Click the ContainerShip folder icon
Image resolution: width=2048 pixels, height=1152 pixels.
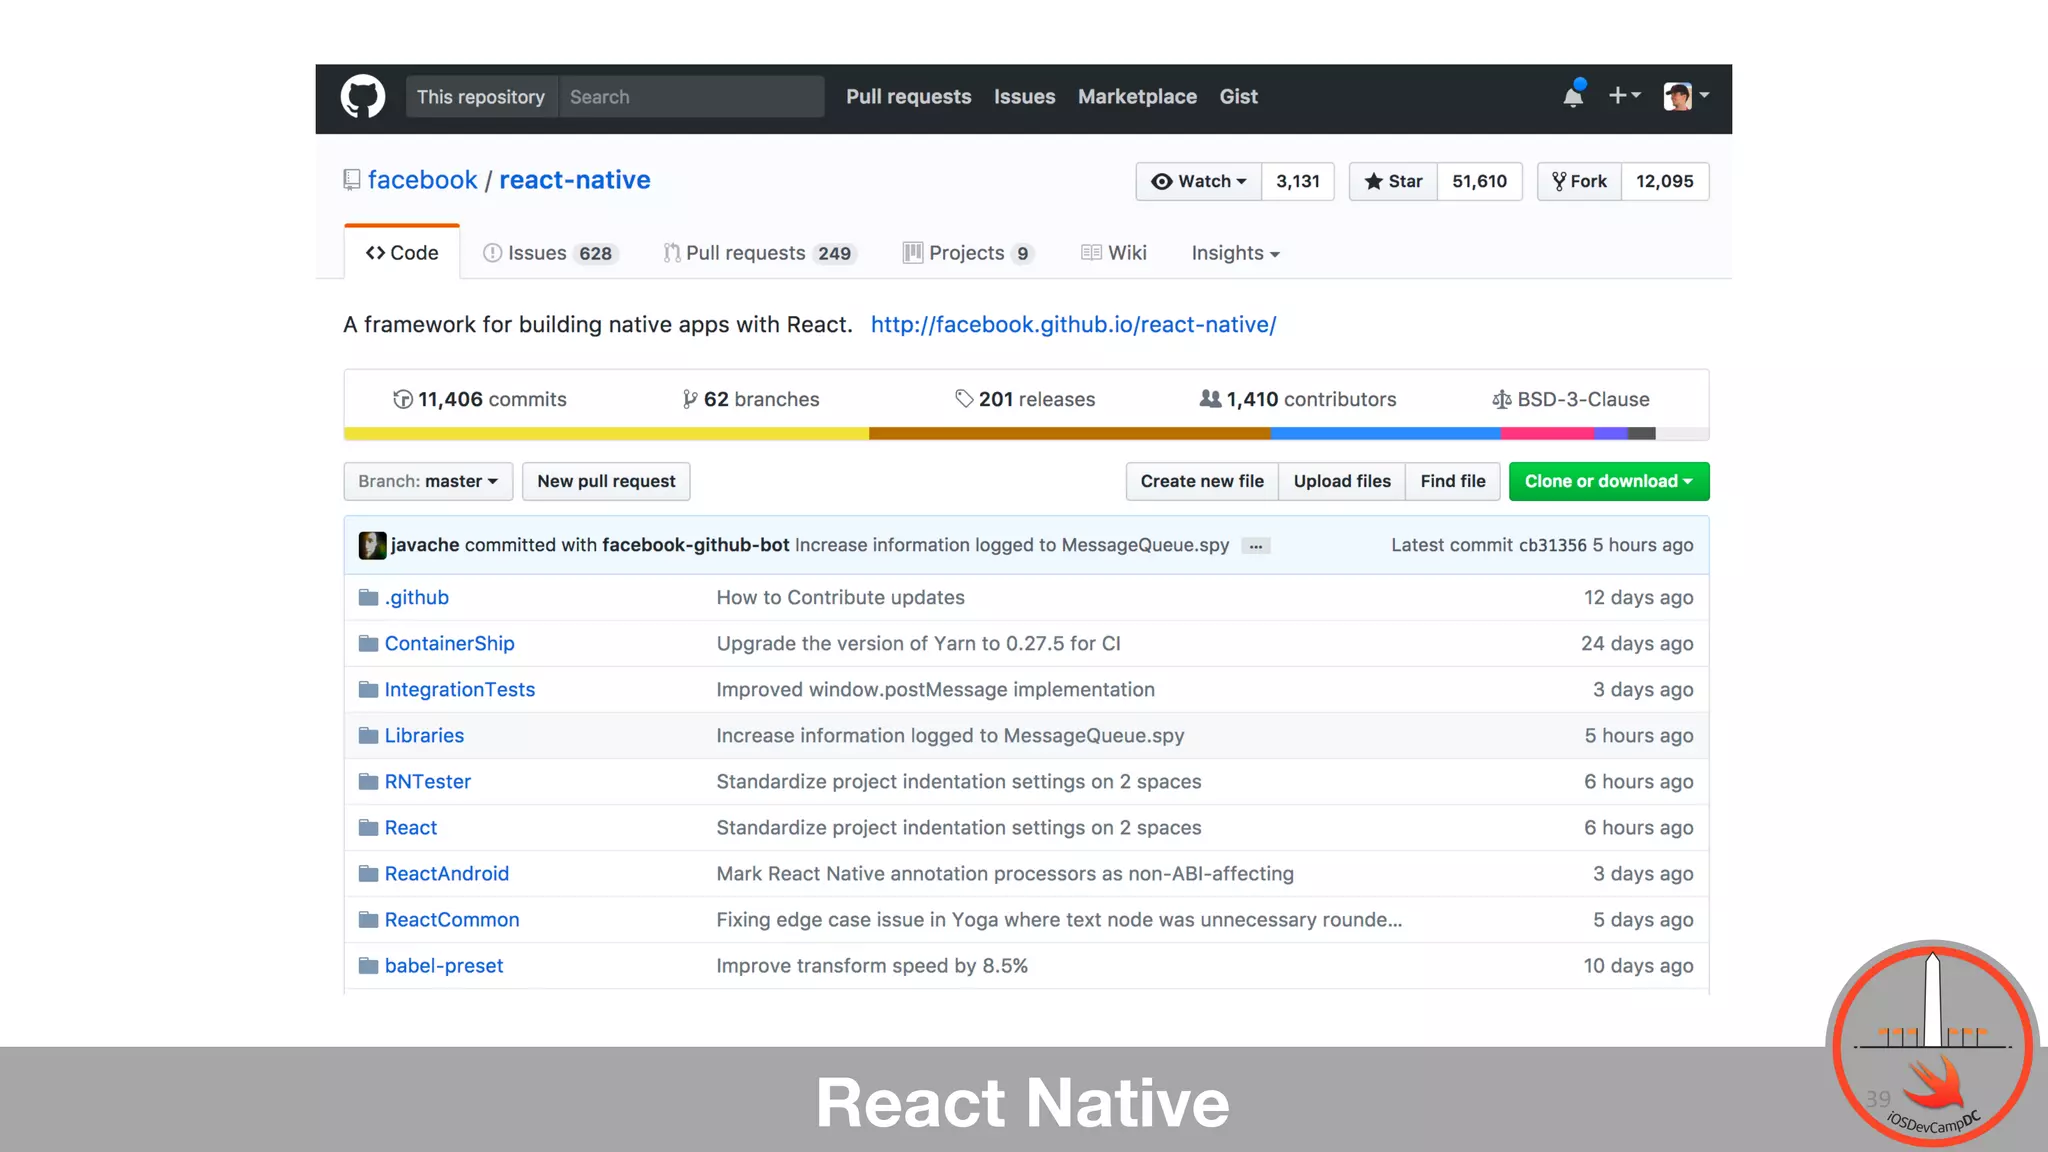click(x=368, y=644)
